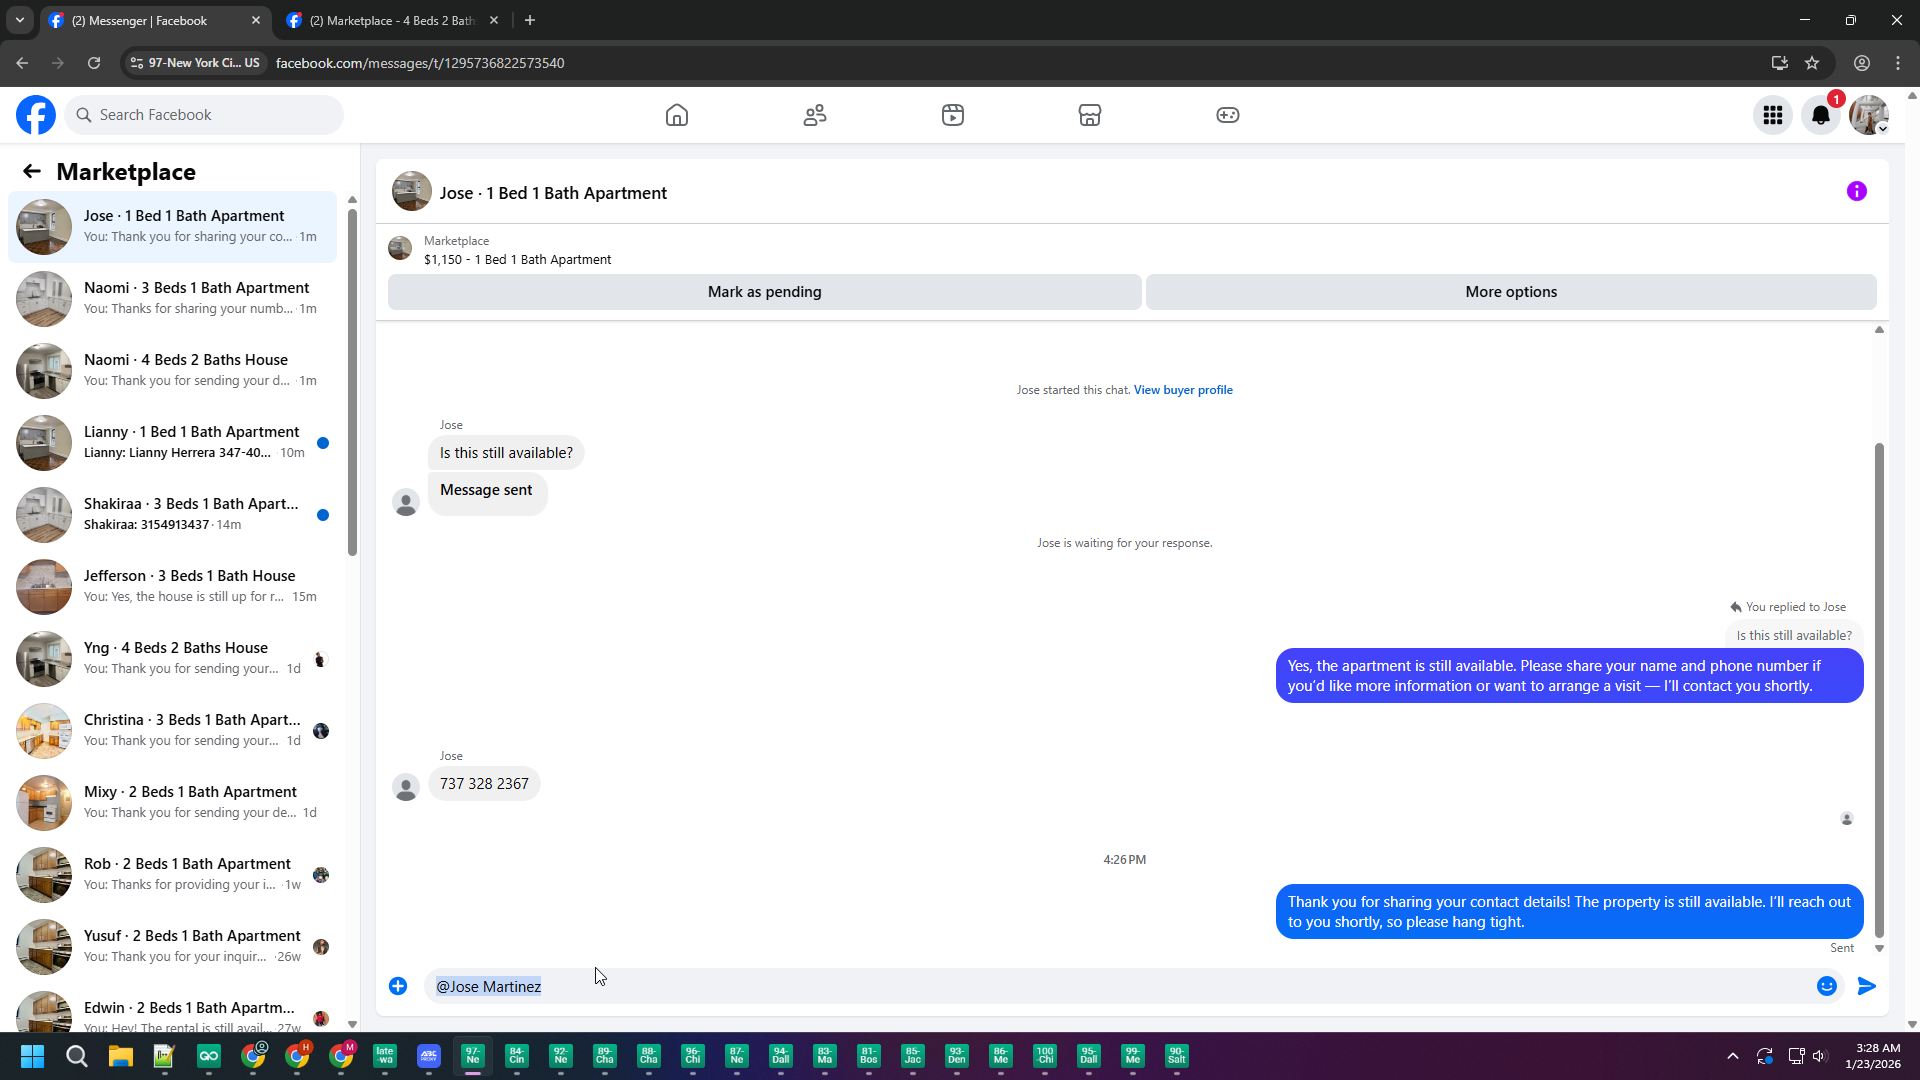Open File Explorer from taskbar
Image resolution: width=1920 pixels, height=1080 pixels.
pos(121,1057)
